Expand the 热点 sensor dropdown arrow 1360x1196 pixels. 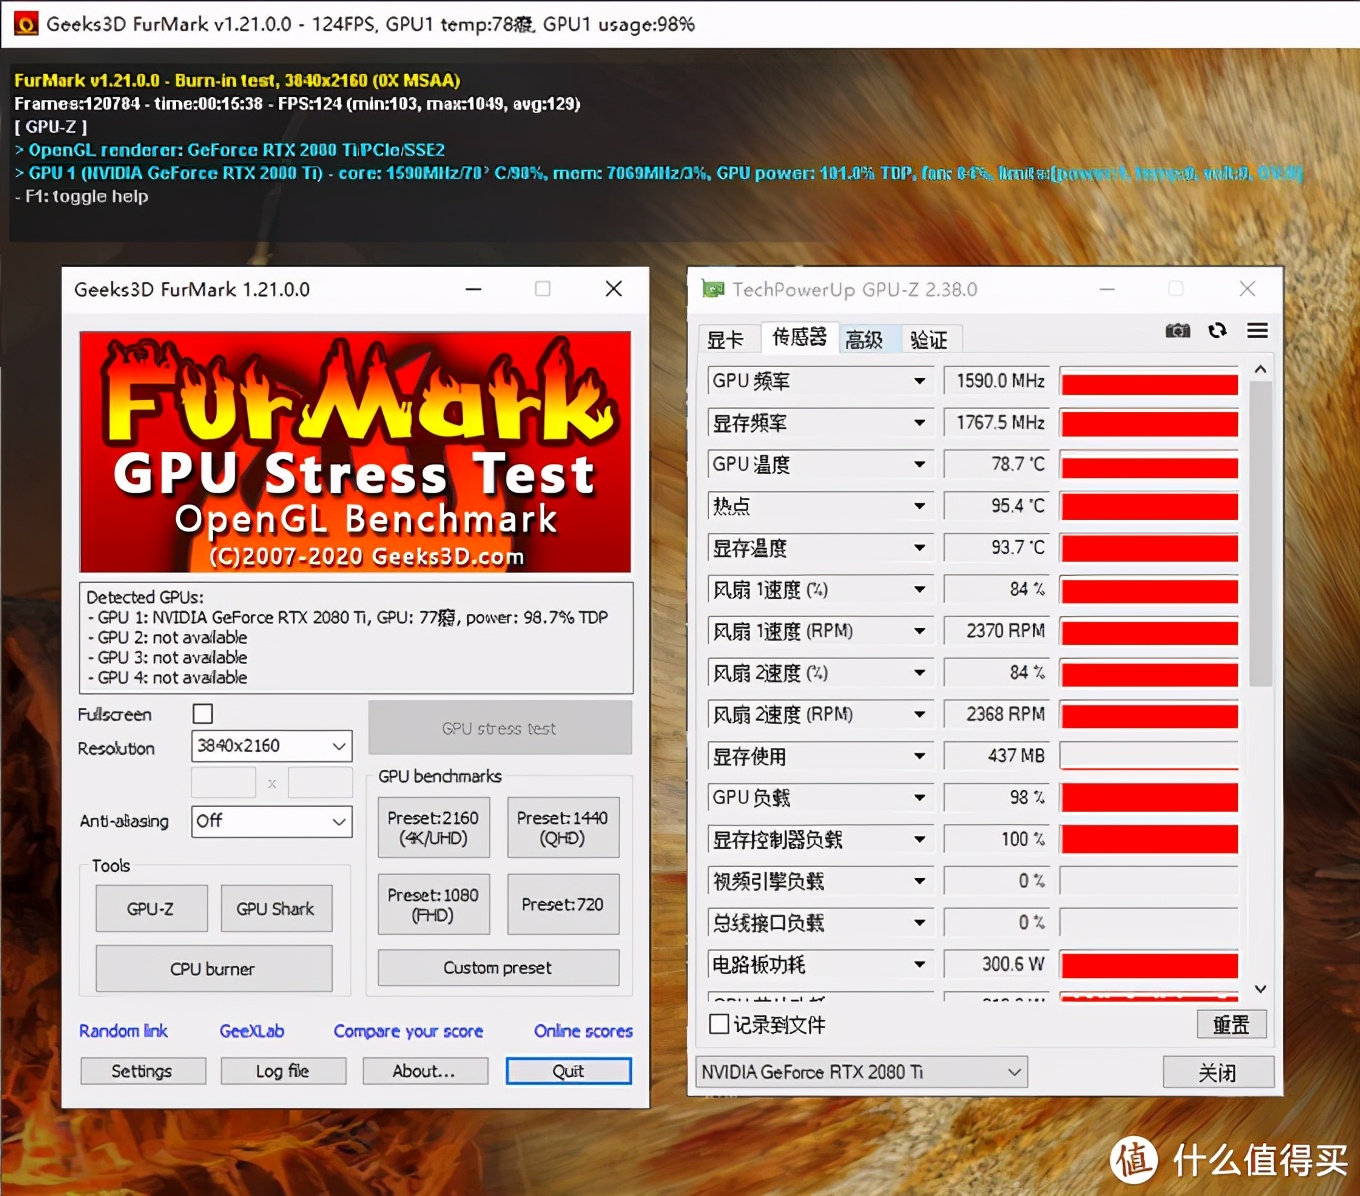coord(919,506)
